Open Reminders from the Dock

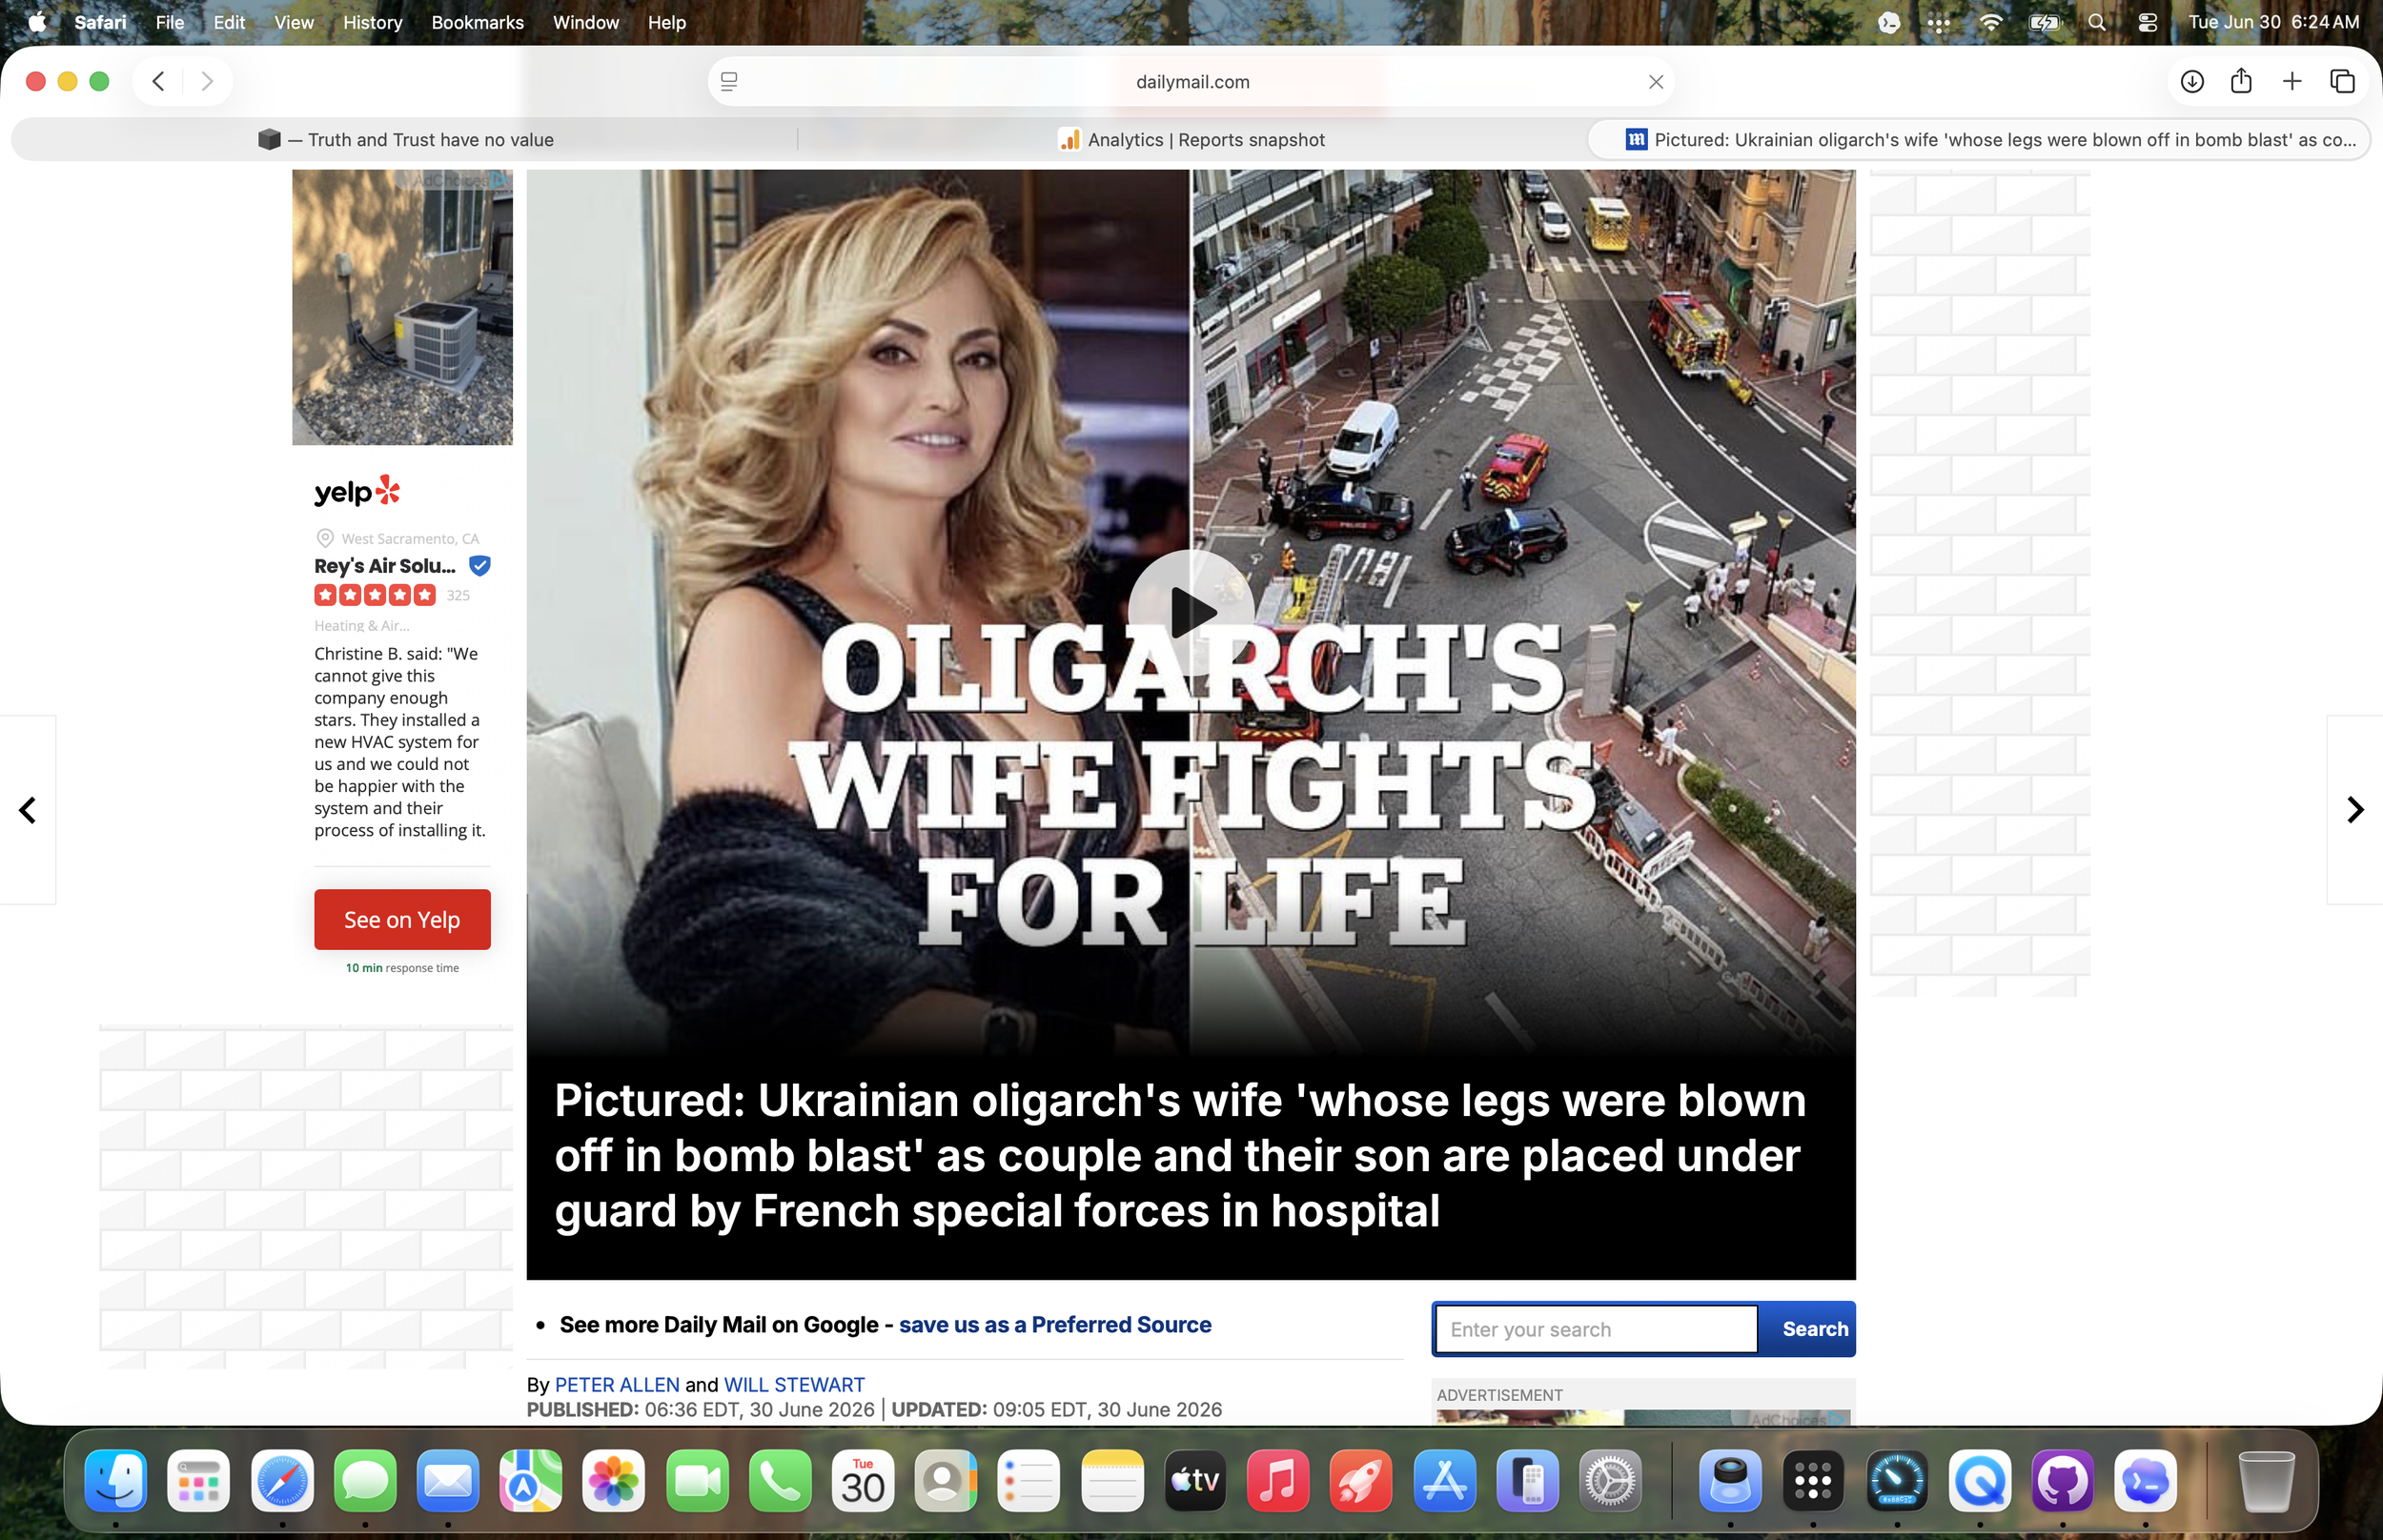1029,1481
